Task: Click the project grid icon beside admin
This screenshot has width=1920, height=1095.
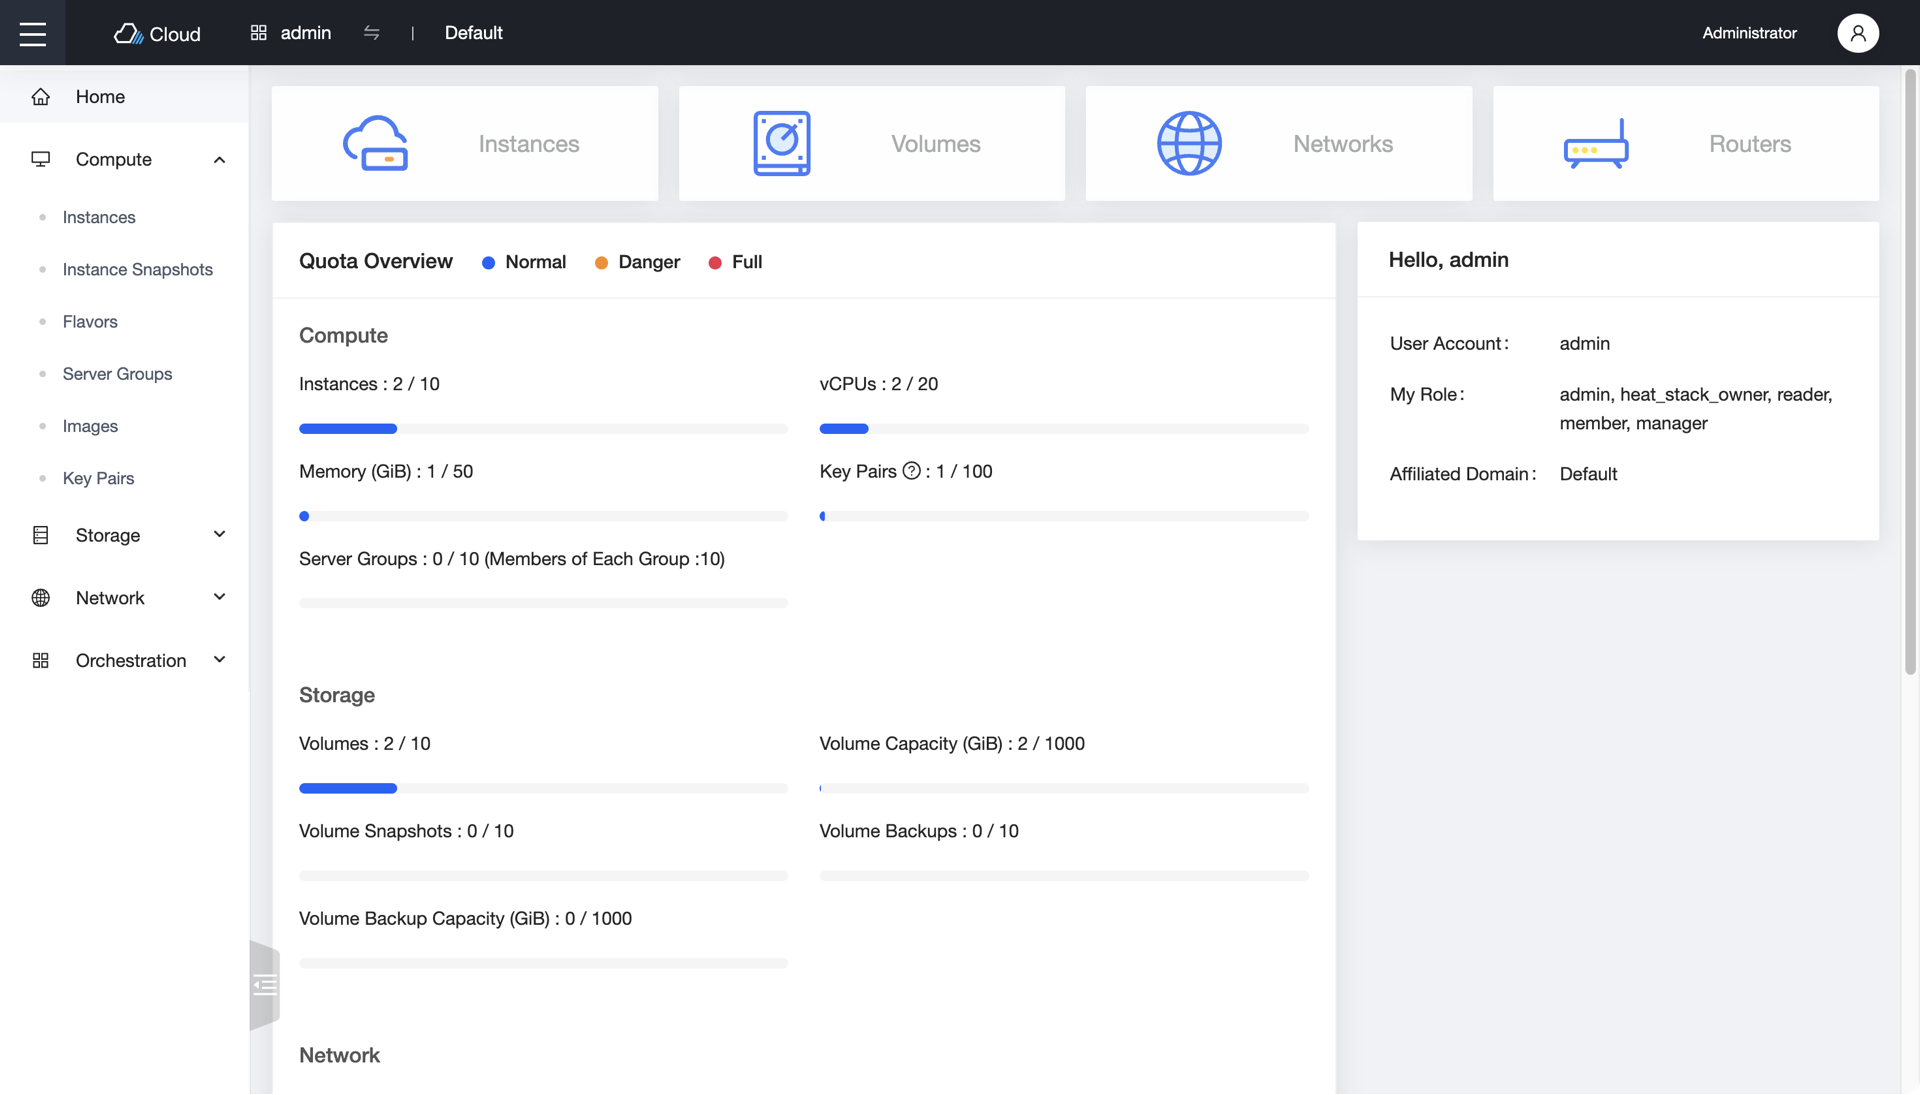Action: tap(258, 33)
